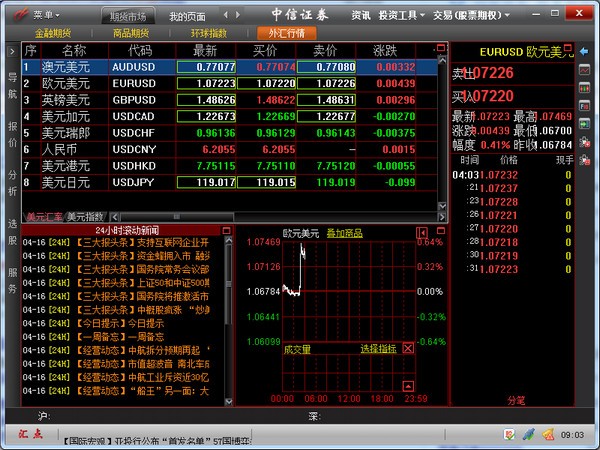Expand the left navigation sidebar arrow
This screenshot has width=600, height=450.
click(12, 51)
